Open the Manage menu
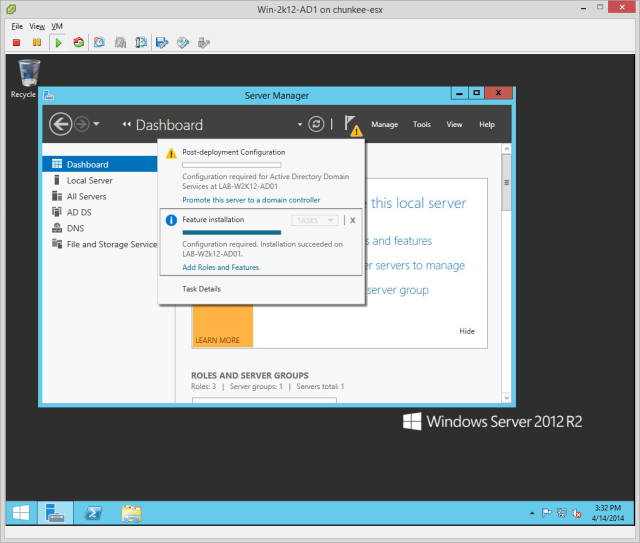 [x=384, y=125]
